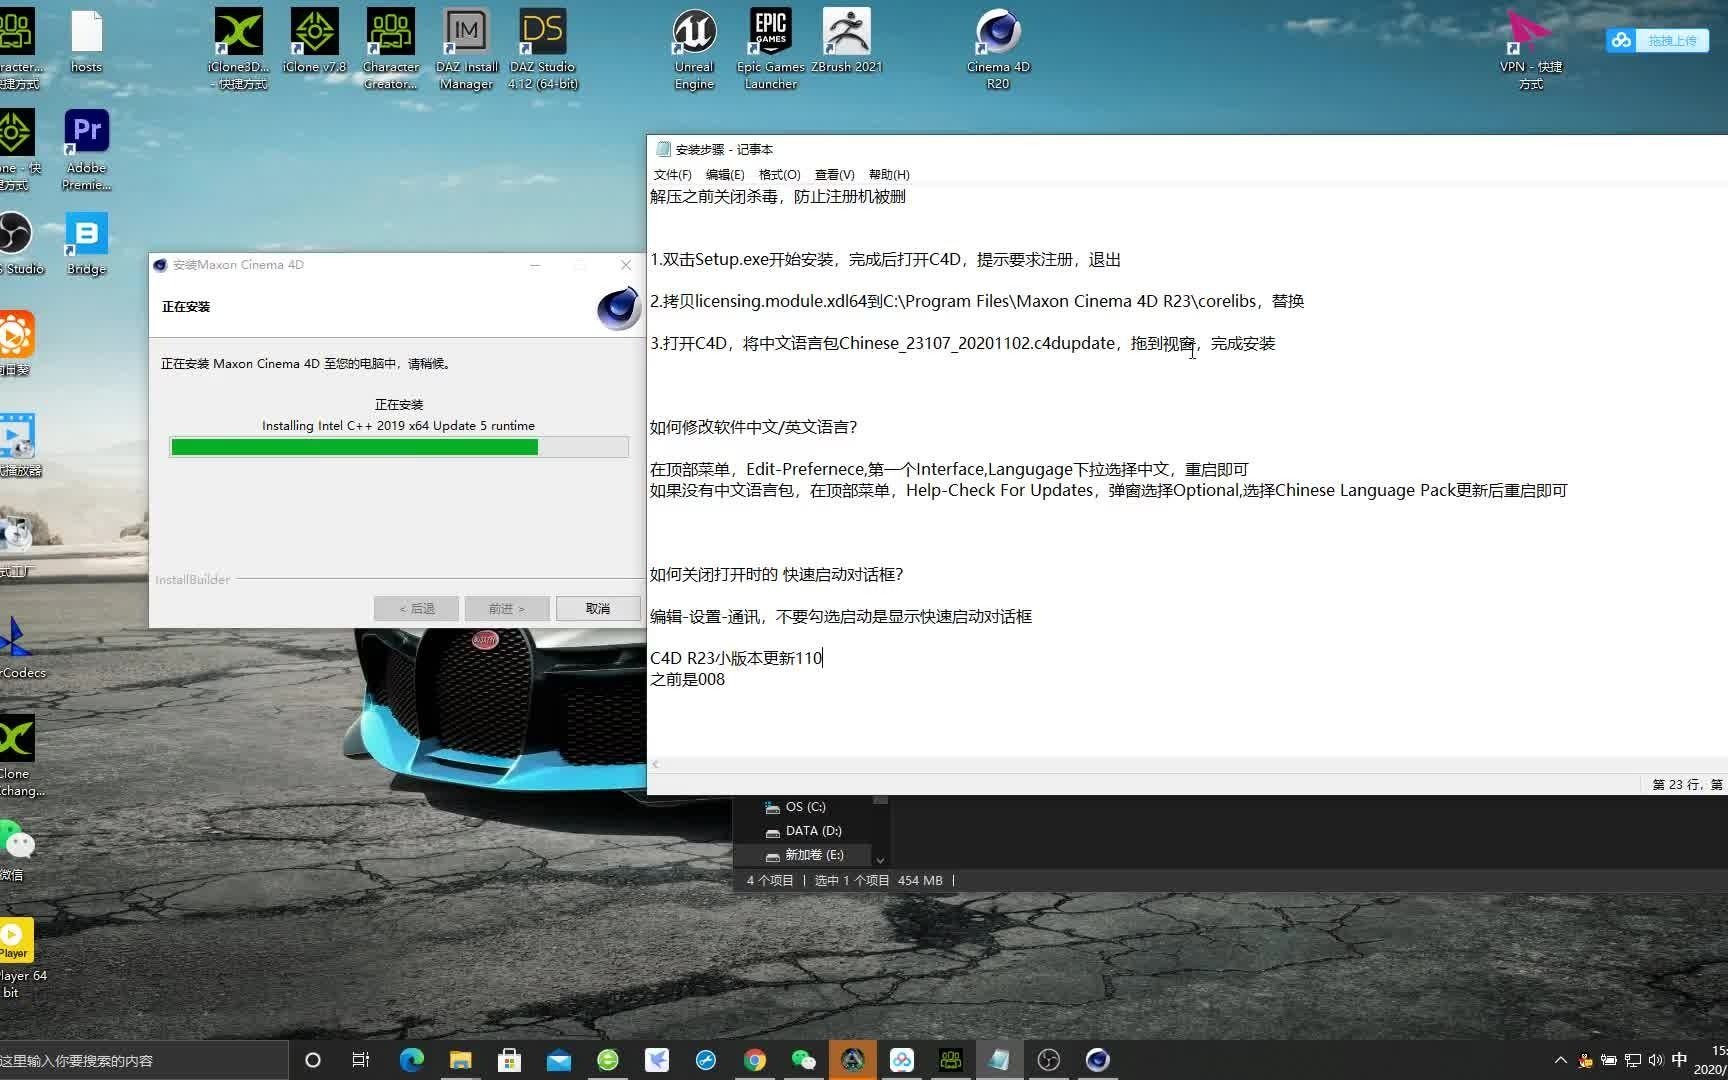This screenshot has height=1080, width=1728.
Task: Toggle the Chinese IME indicator in the tray
Action: point(1679,1060)
